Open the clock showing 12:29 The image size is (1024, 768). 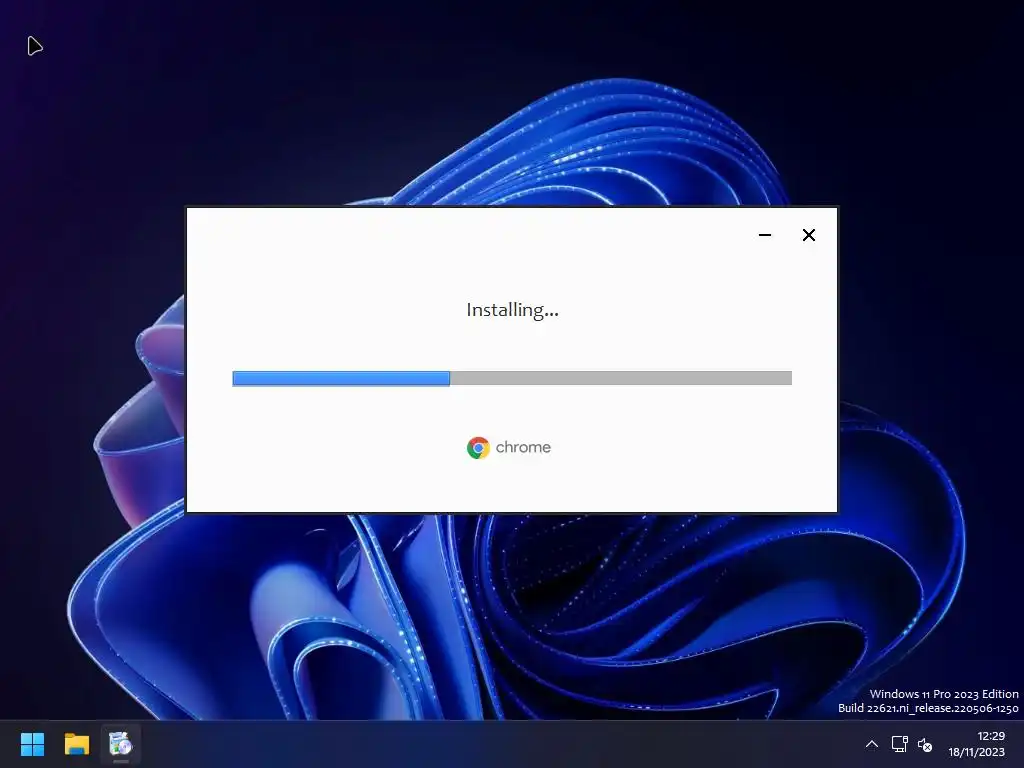(x=991, y=736)
